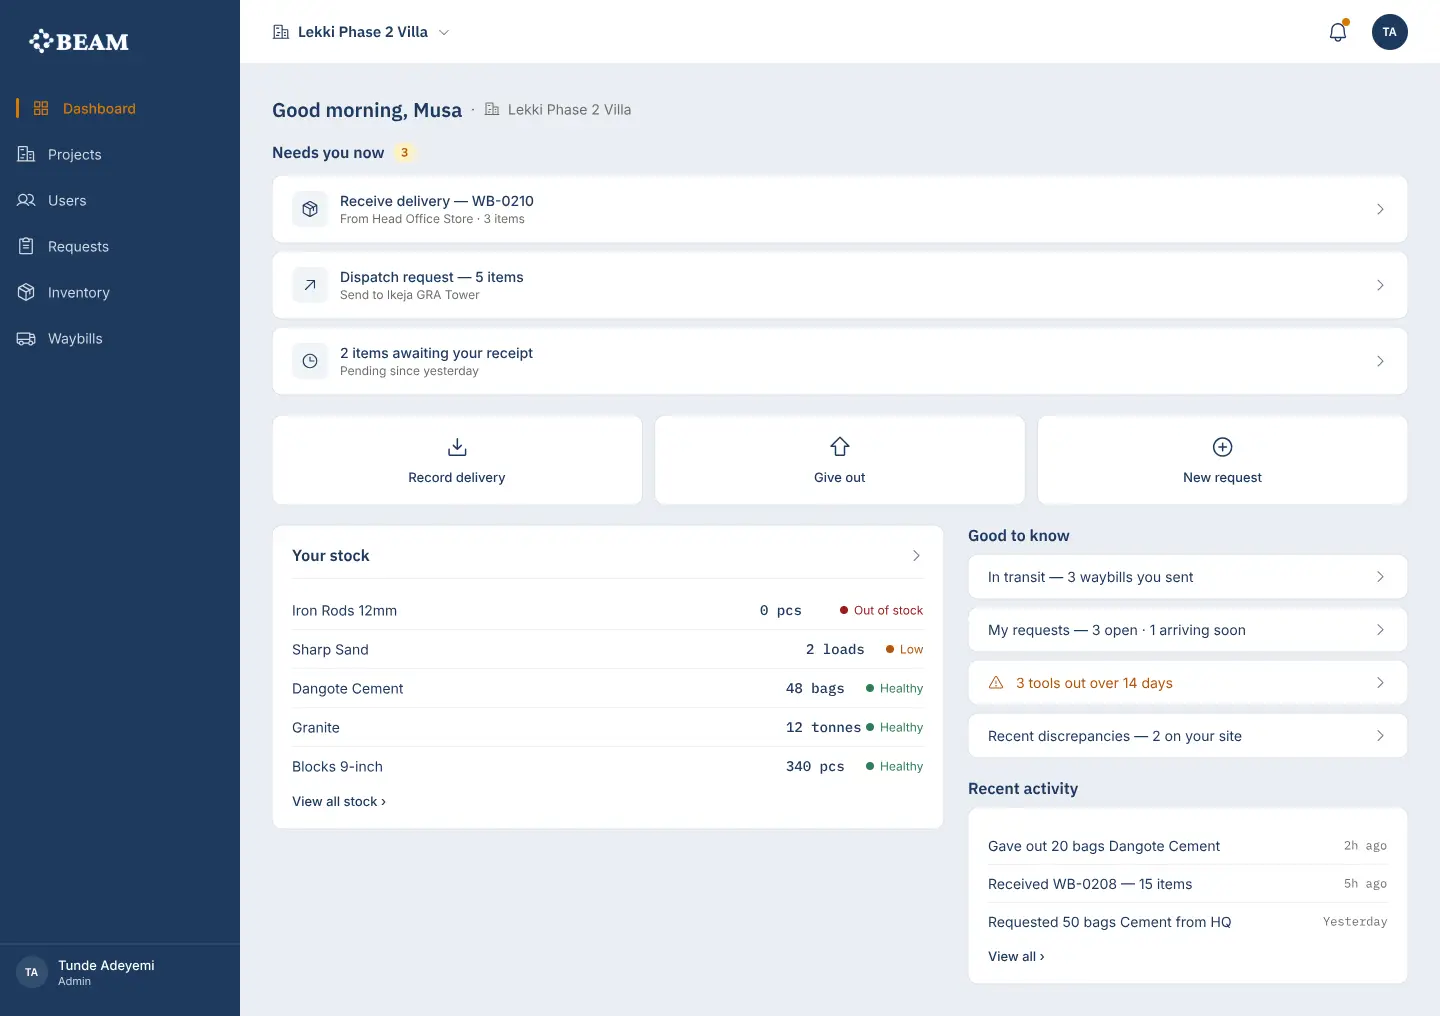Viewport: 1440px width, 1016px height.
Task: Open chevron on Recent discrepancies card
Action: [x=1380, y=736]
